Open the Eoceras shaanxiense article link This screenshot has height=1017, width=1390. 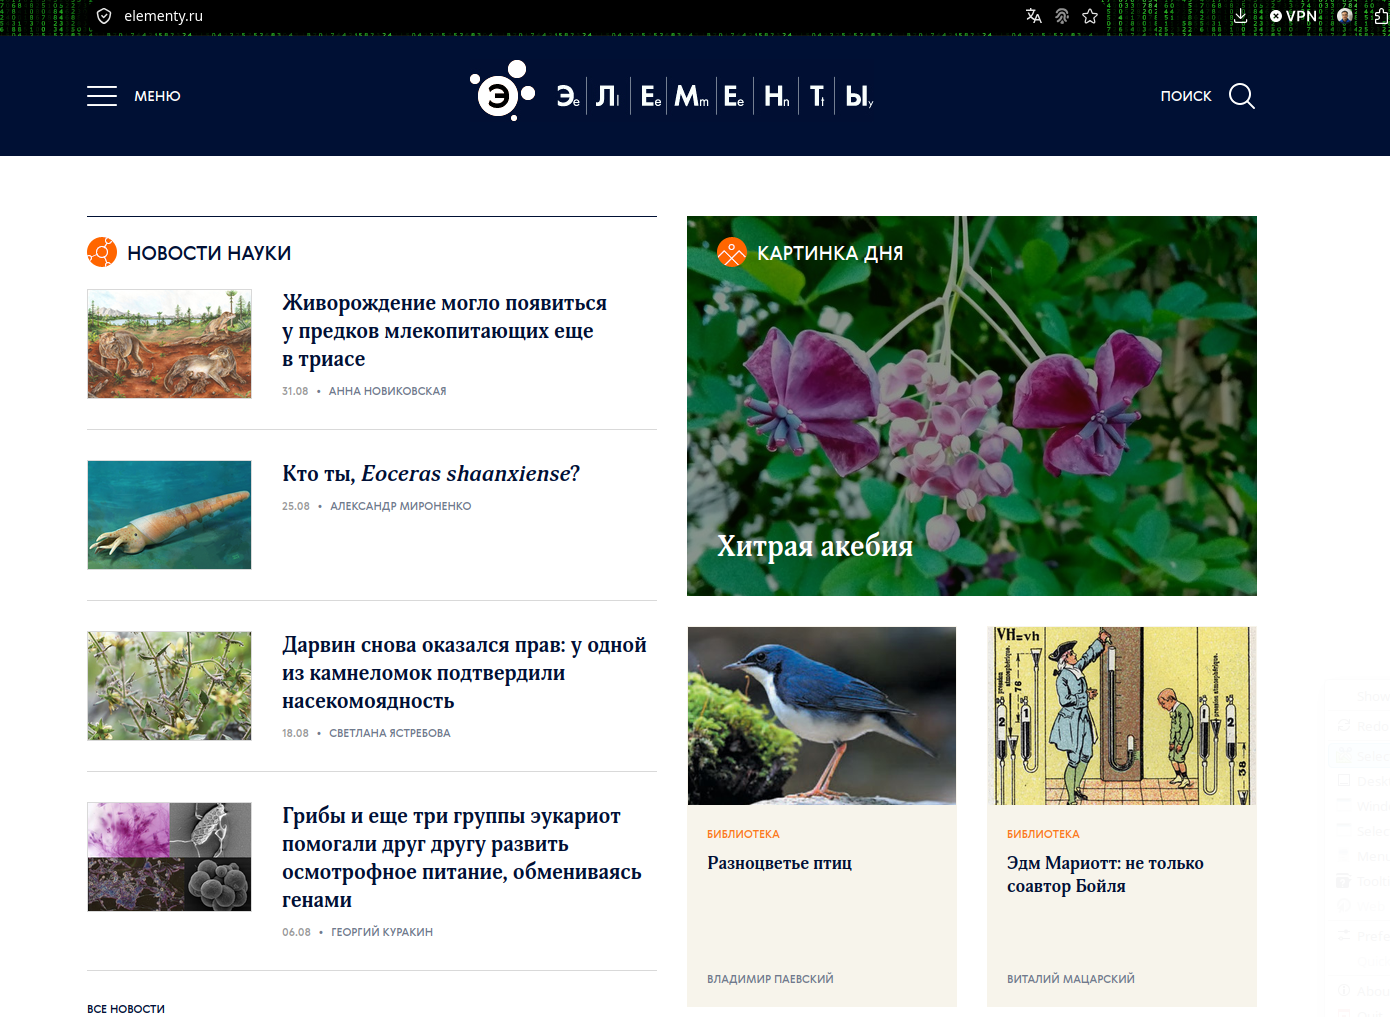[x=431, y=473]
